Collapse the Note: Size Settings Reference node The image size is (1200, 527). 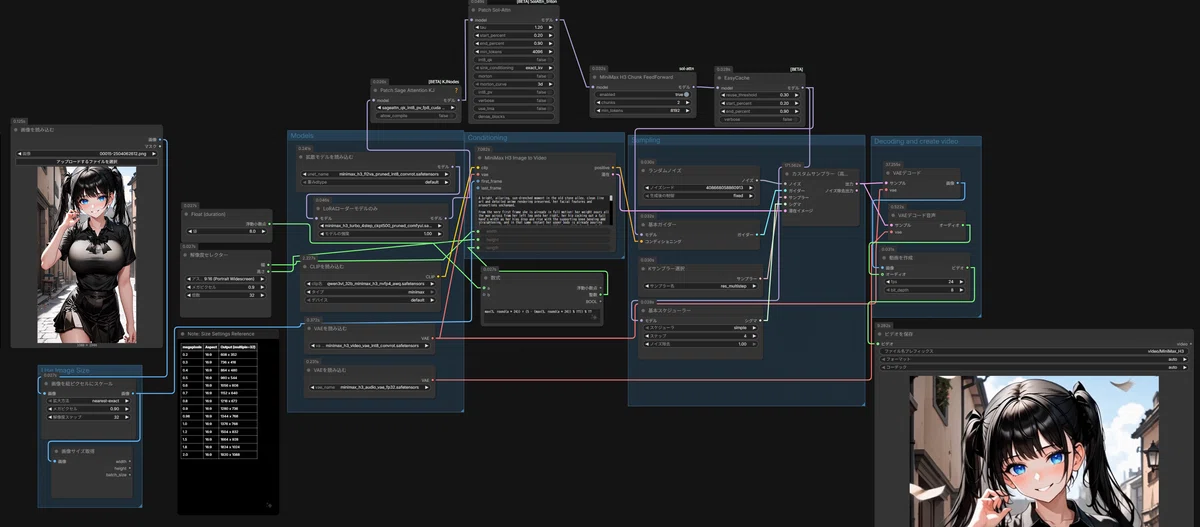[182, 334]
